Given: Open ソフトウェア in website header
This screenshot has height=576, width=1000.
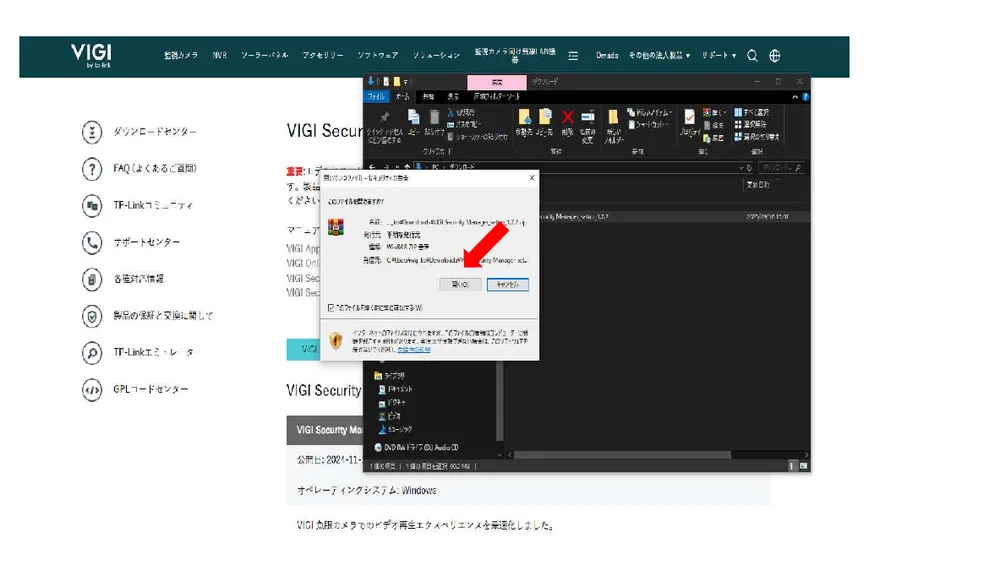Looking at the screenshot, I should click(x=378, y=55).
